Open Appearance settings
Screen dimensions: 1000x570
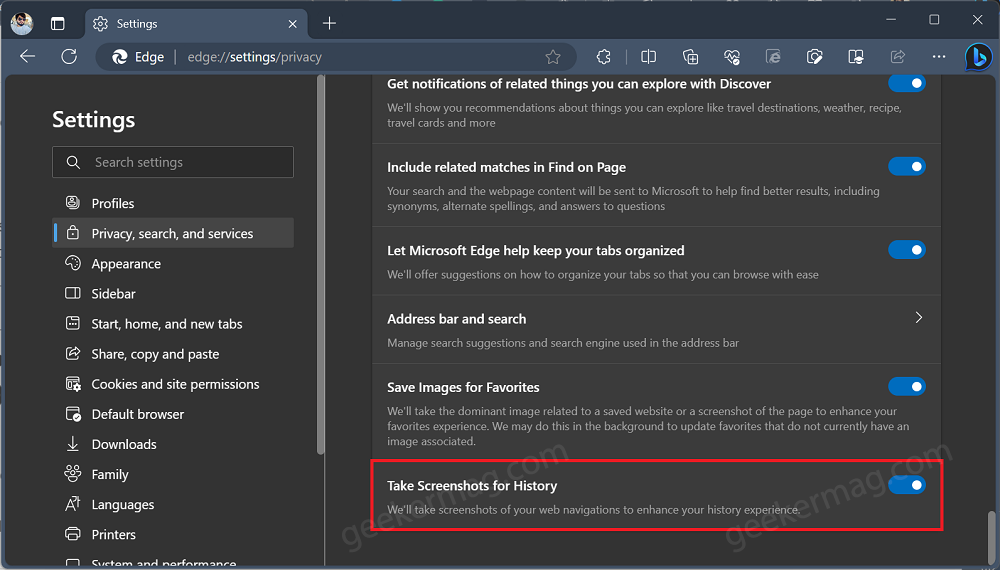click(x=173, y=263)
